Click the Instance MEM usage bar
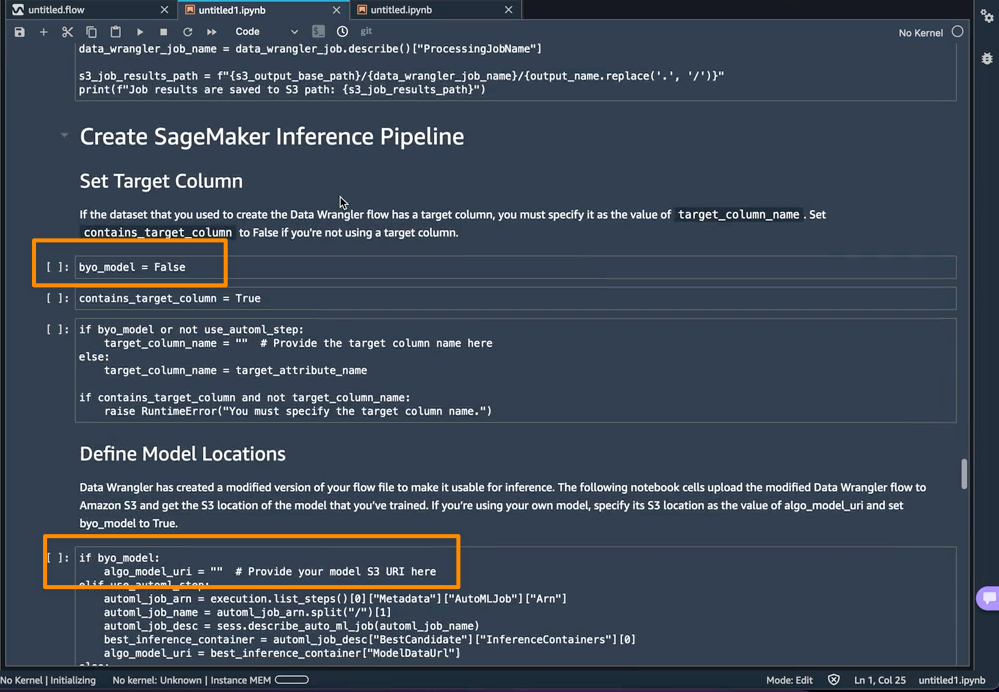 [292, 680]
